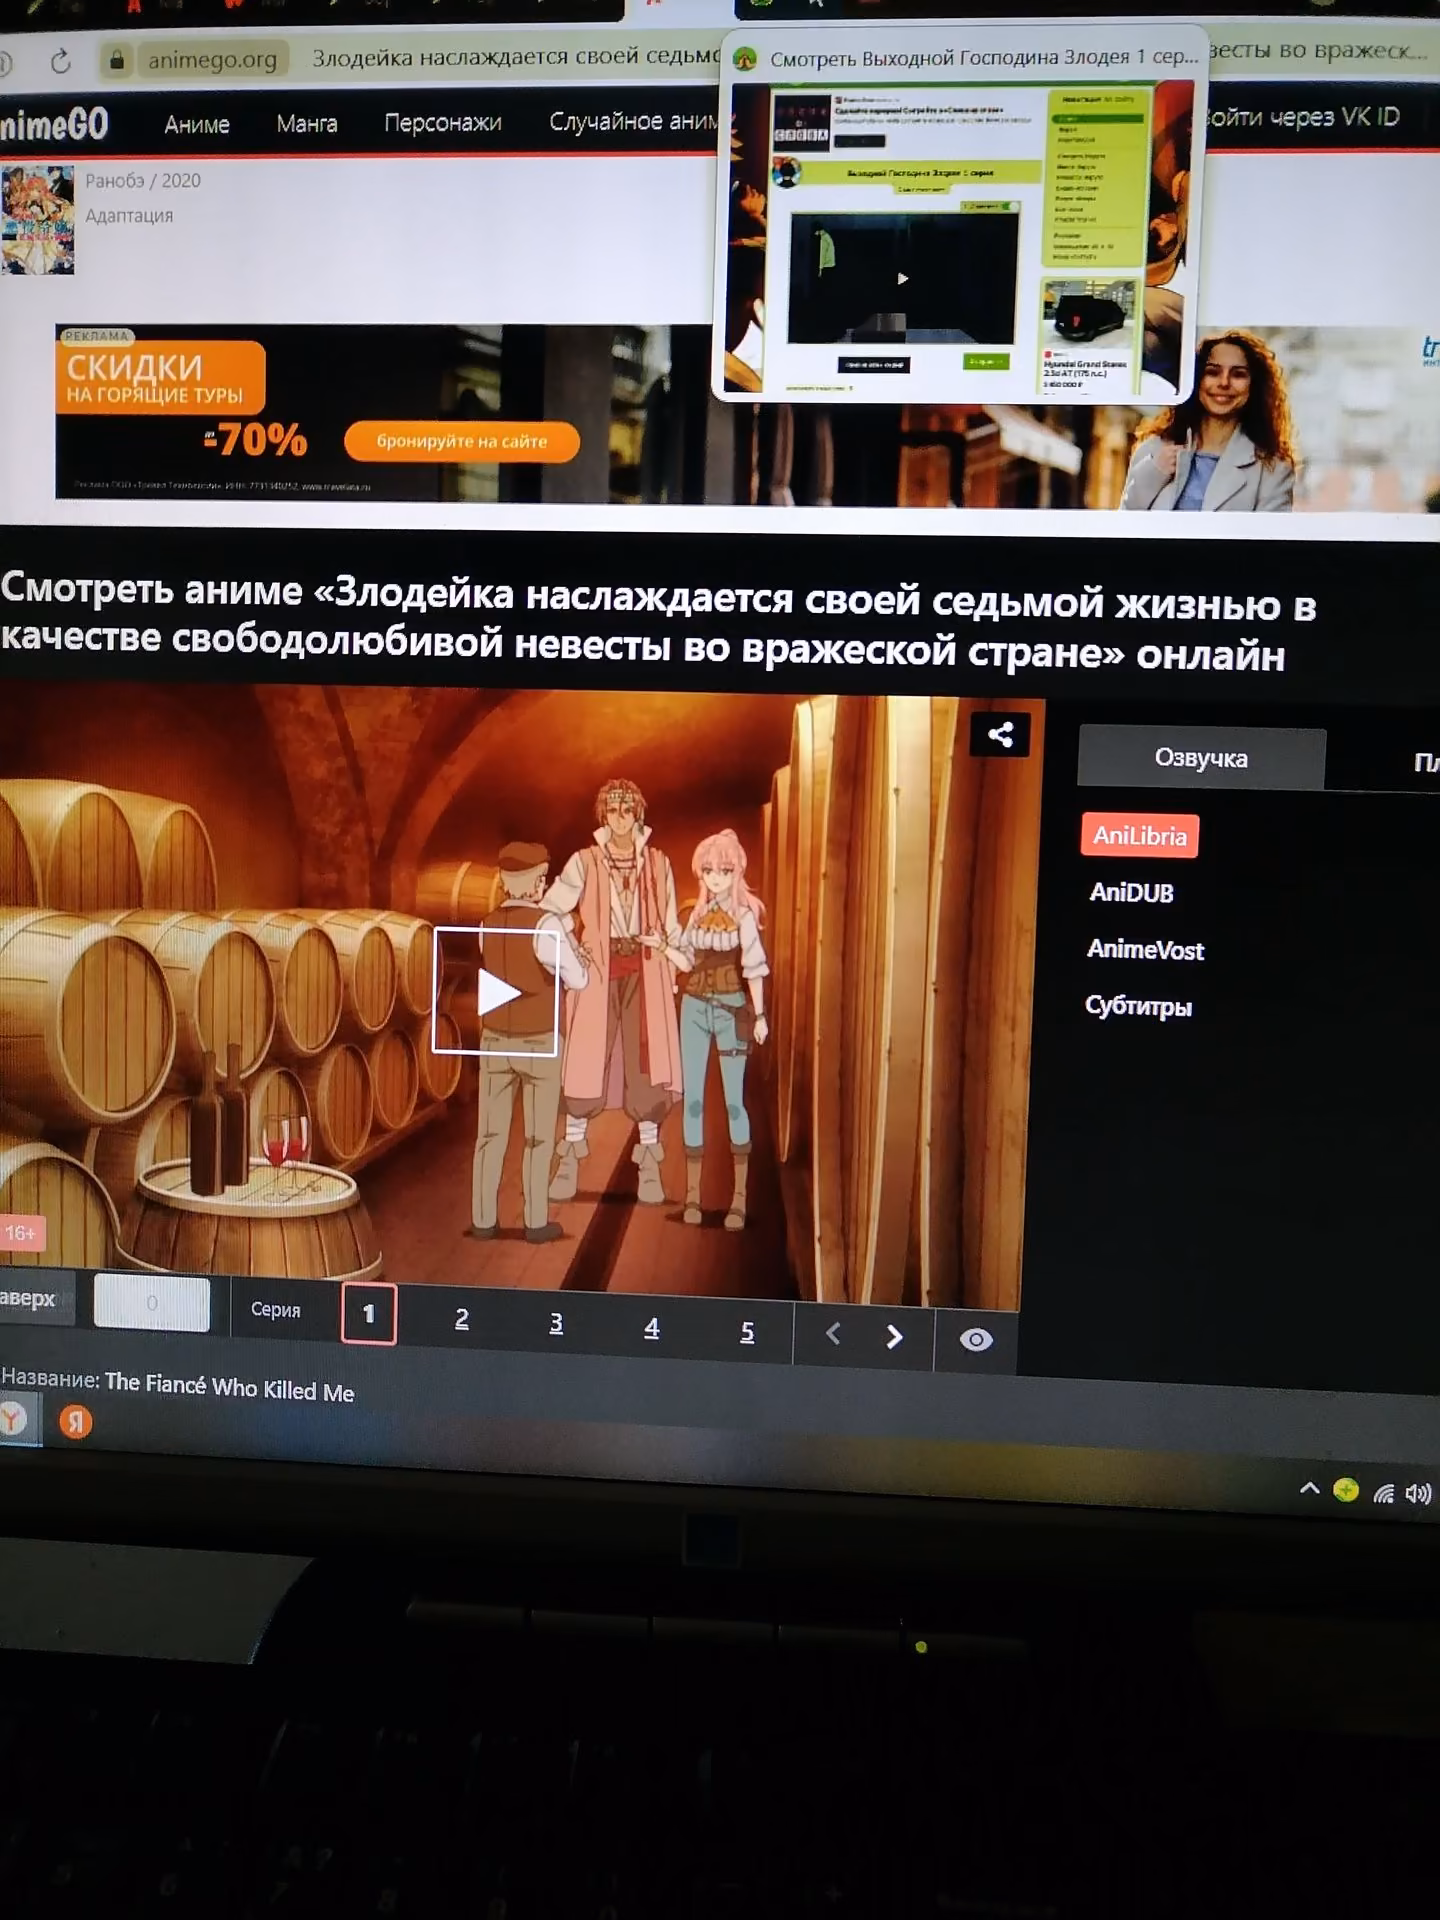The image size is (1440, 1920).
Task: Open the orange Yandex icon
Action: point(75,1420)
